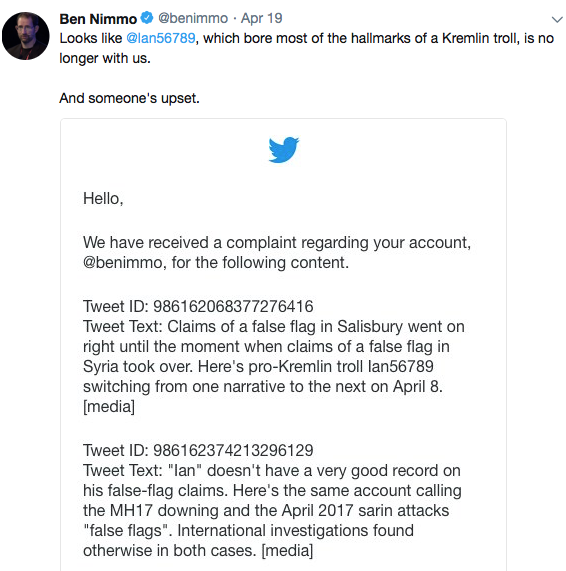Open the embedded email screenshot image

(283, 344)
